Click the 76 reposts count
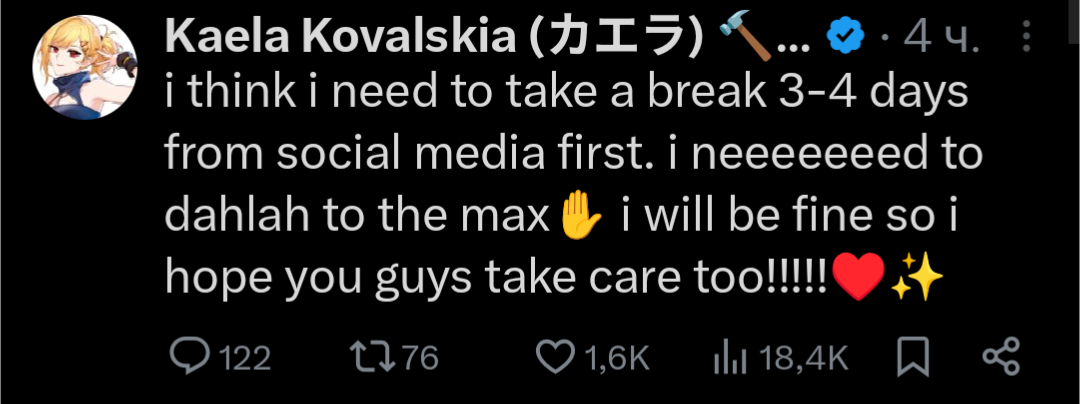 (x=420, y=358)
